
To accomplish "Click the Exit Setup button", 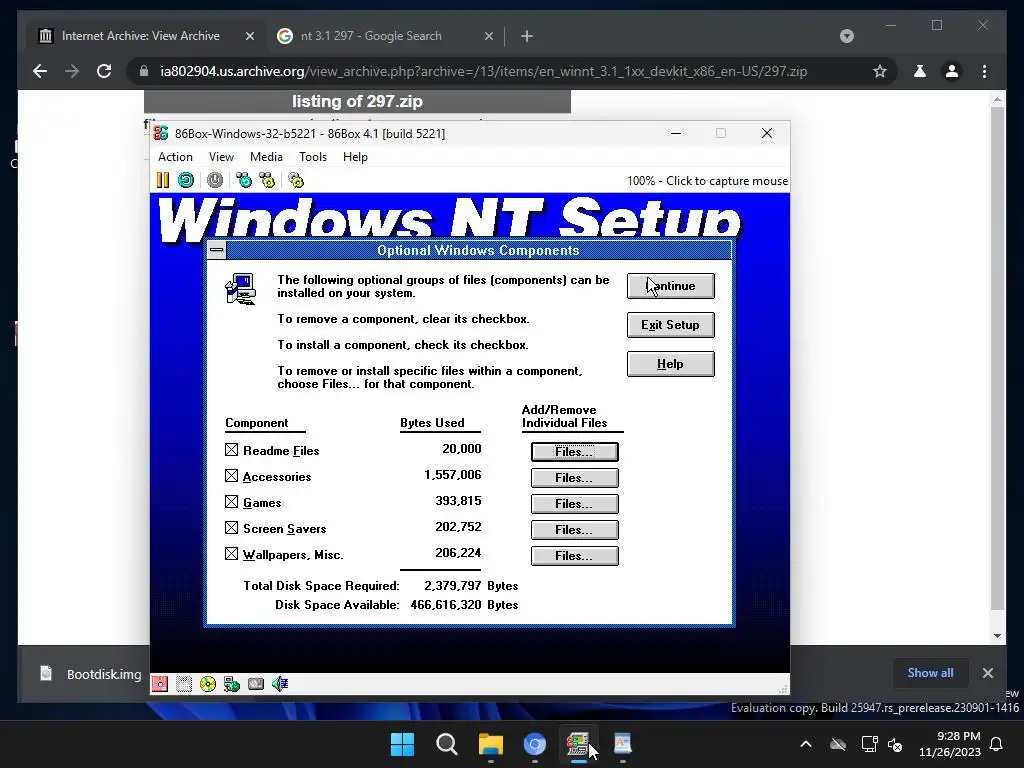I will point(671,325).
